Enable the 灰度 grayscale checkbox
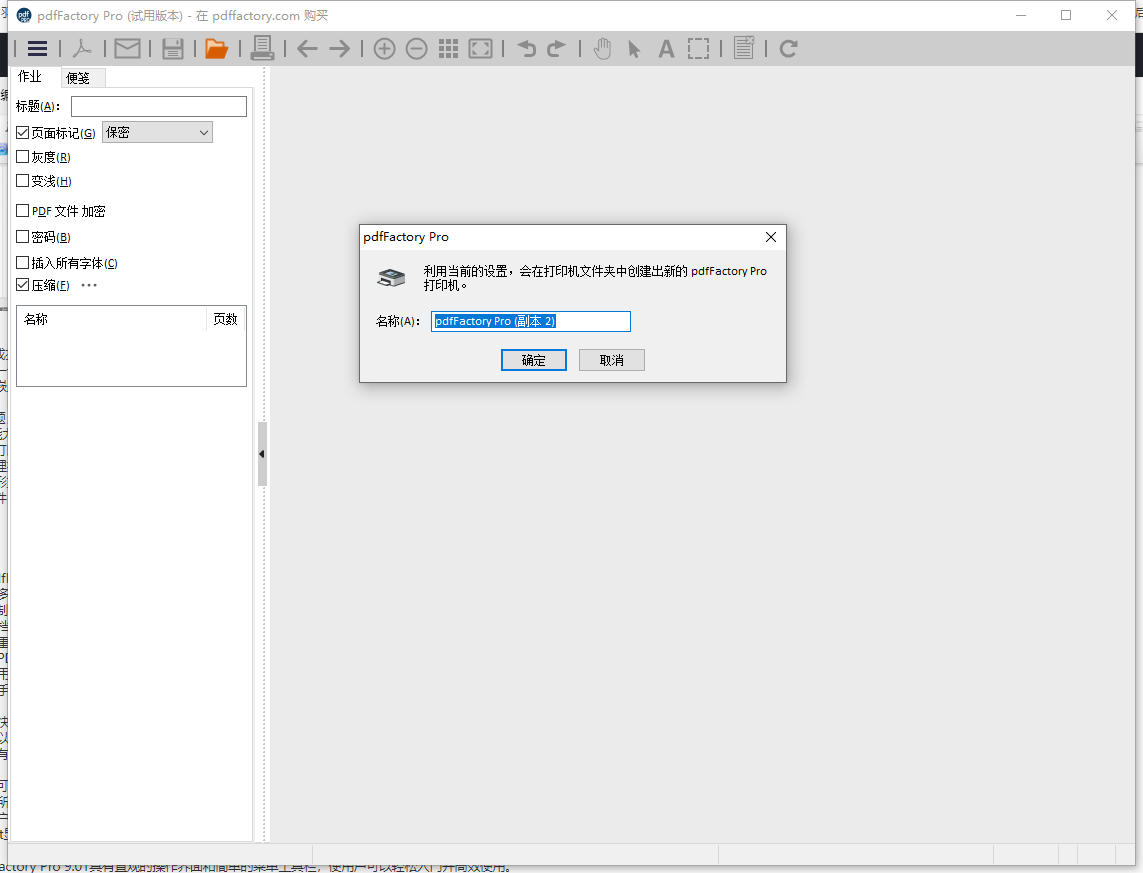The width and height of the screenshot is (1143, 873). pos(23,157)
